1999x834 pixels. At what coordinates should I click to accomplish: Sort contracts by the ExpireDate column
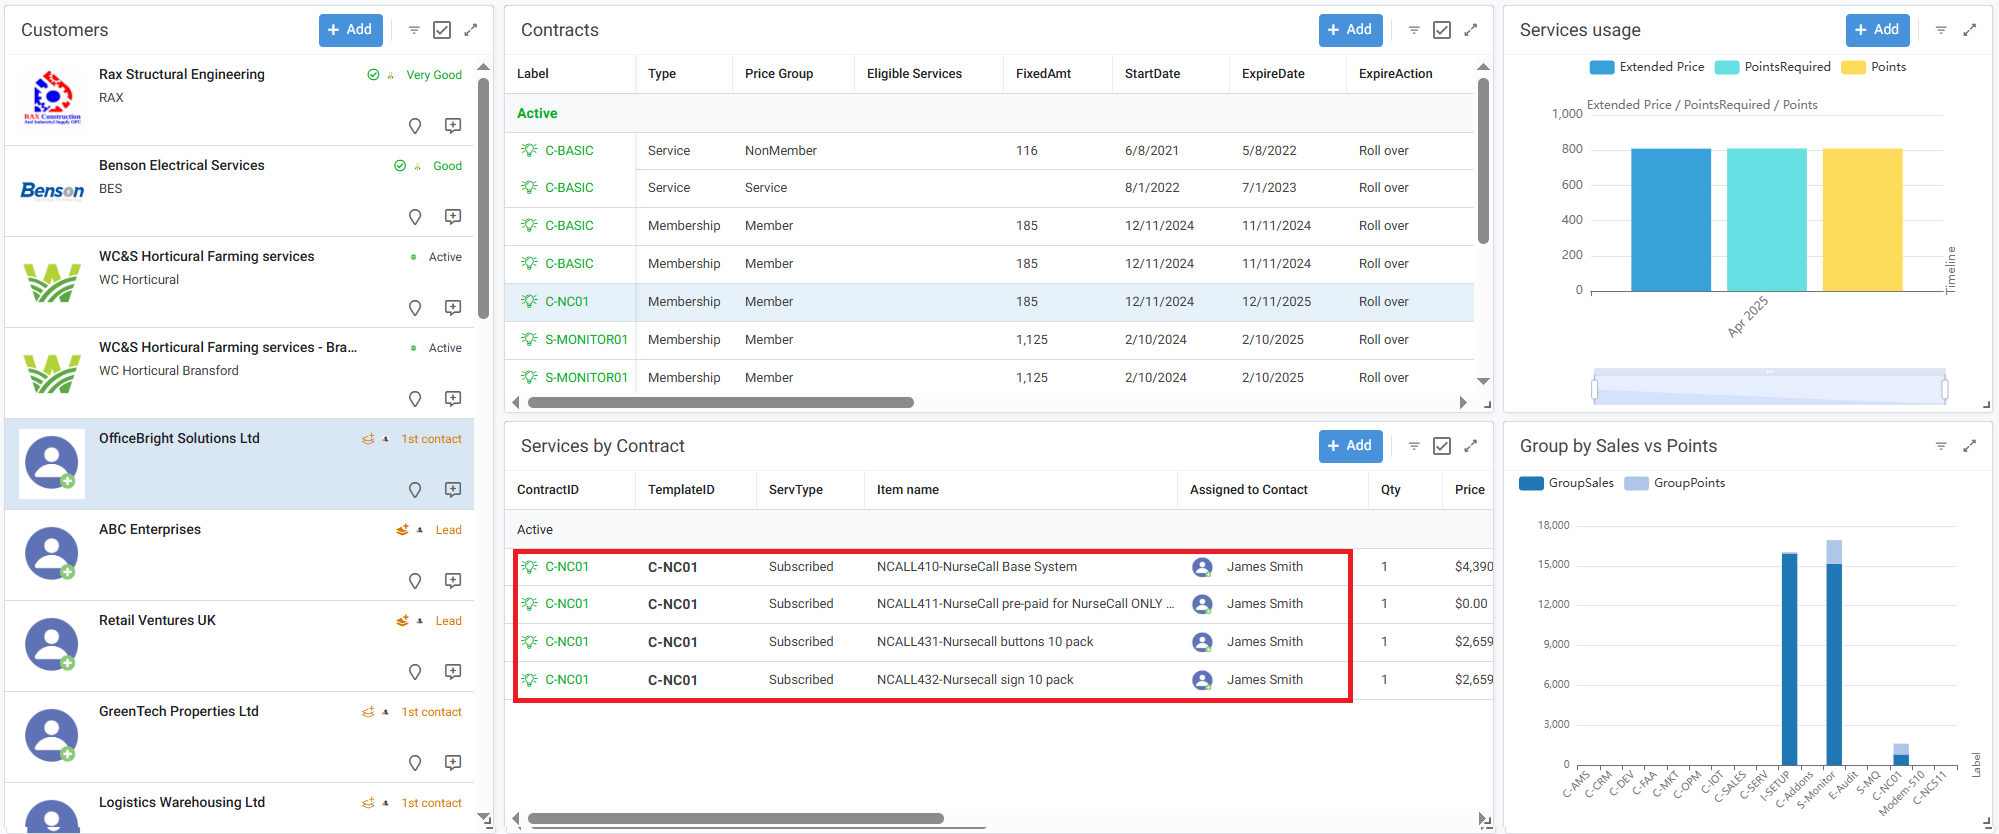[1273, 74]
